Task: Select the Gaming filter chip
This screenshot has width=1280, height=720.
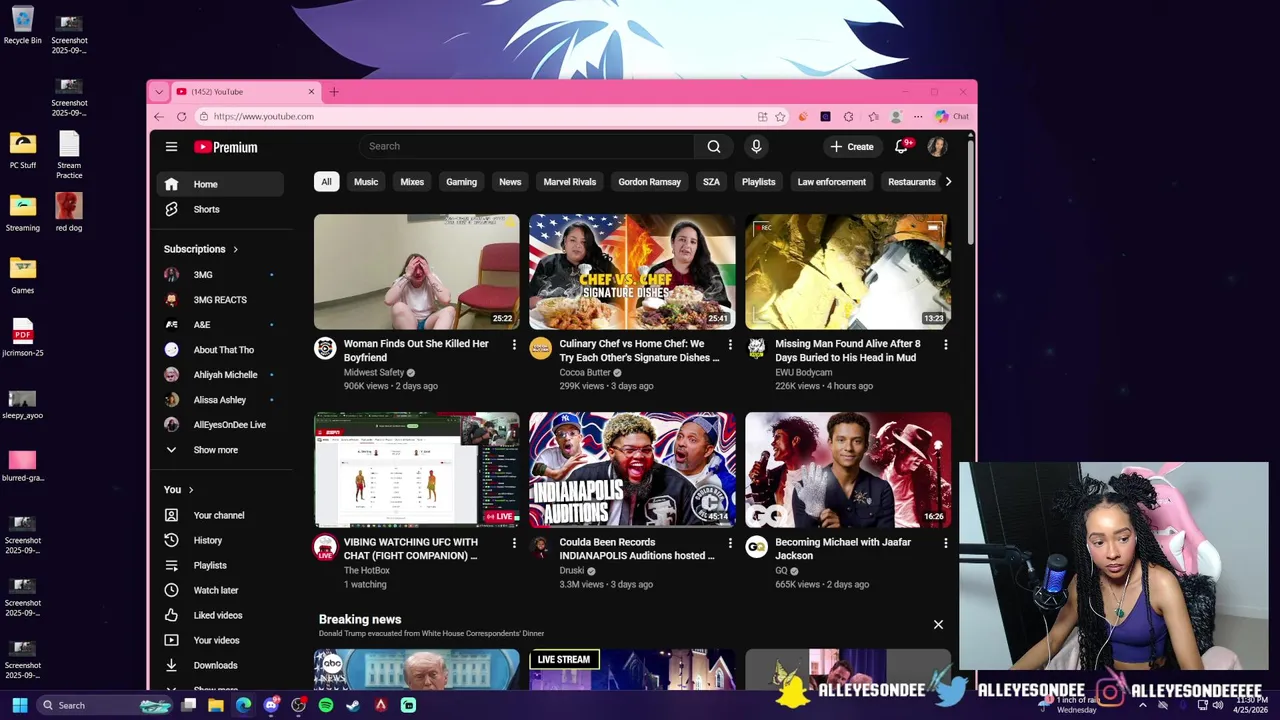Action: pyautogui.click(x=461, y=182)
